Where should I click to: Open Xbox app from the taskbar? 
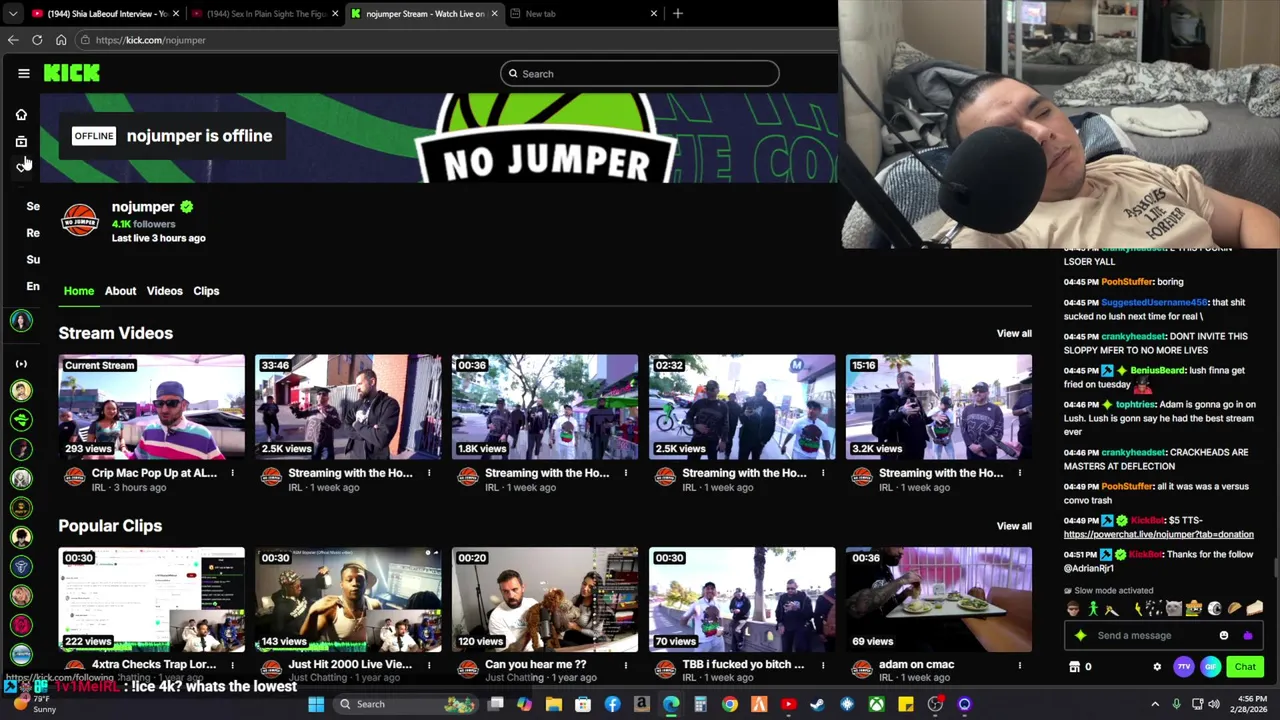pos(876,704)
